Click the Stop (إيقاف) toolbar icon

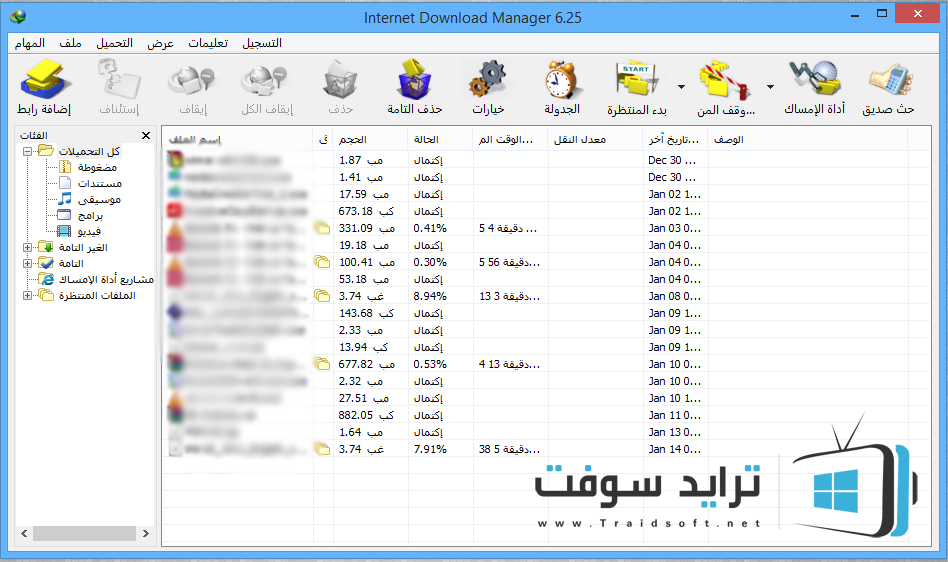pyautogui.click(x=193, y=80)
